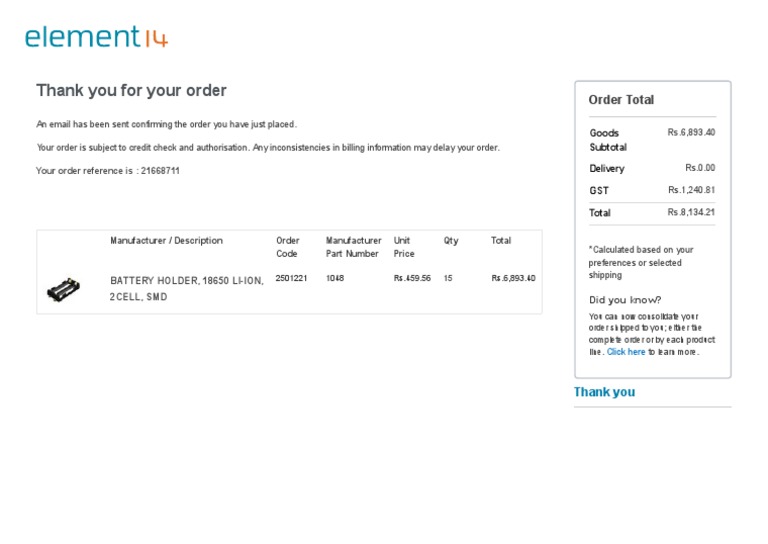Click the Manufacturer Part Number column header
The height and width of the screenshot is (544, 768).
(353, 247)
